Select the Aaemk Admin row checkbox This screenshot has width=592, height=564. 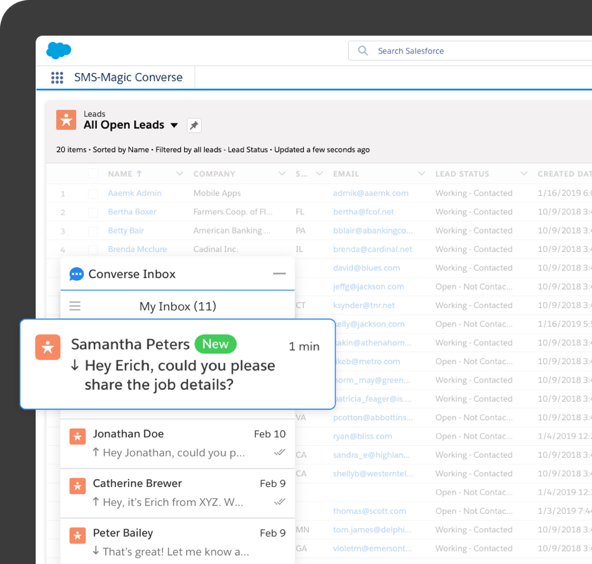point(93,194)
